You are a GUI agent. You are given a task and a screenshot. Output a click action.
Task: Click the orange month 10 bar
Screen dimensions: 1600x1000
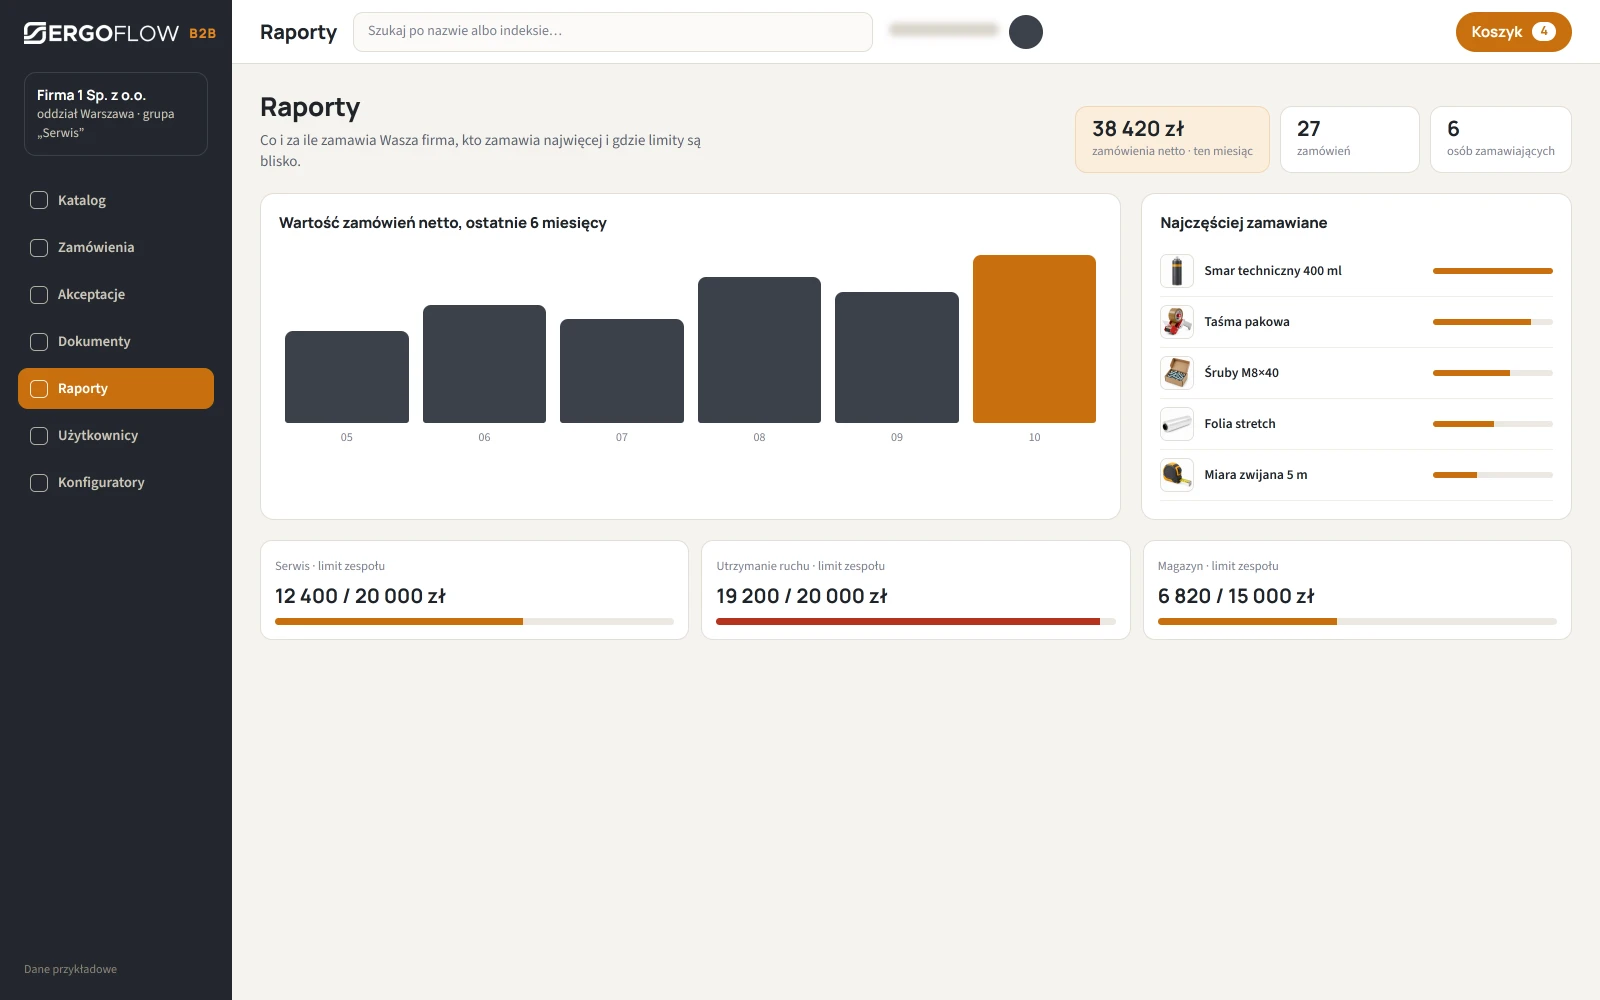click(x=1034, y=339)
